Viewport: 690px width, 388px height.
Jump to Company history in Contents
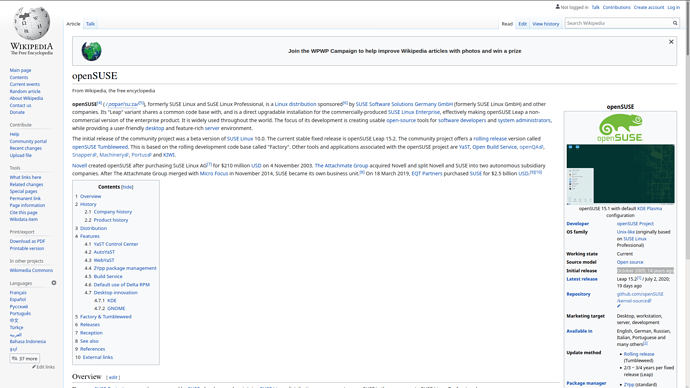[x=113, y=212]
